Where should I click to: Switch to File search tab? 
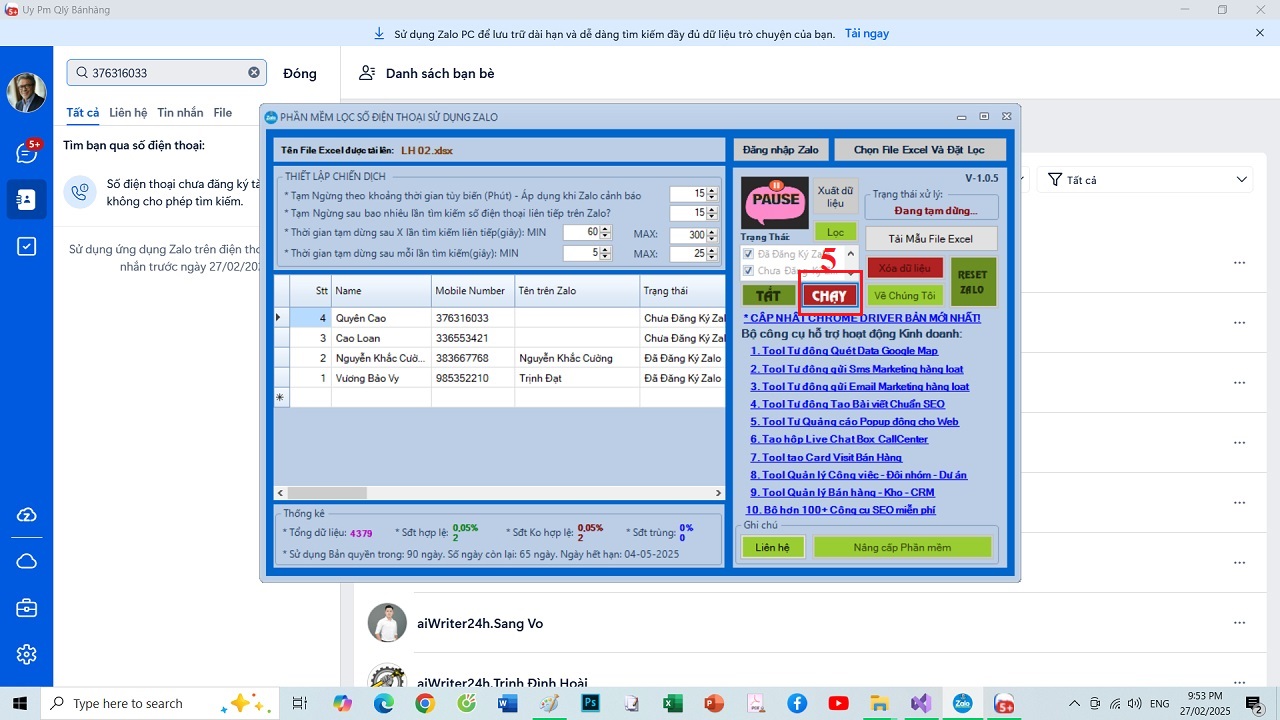tap(222, 113)
